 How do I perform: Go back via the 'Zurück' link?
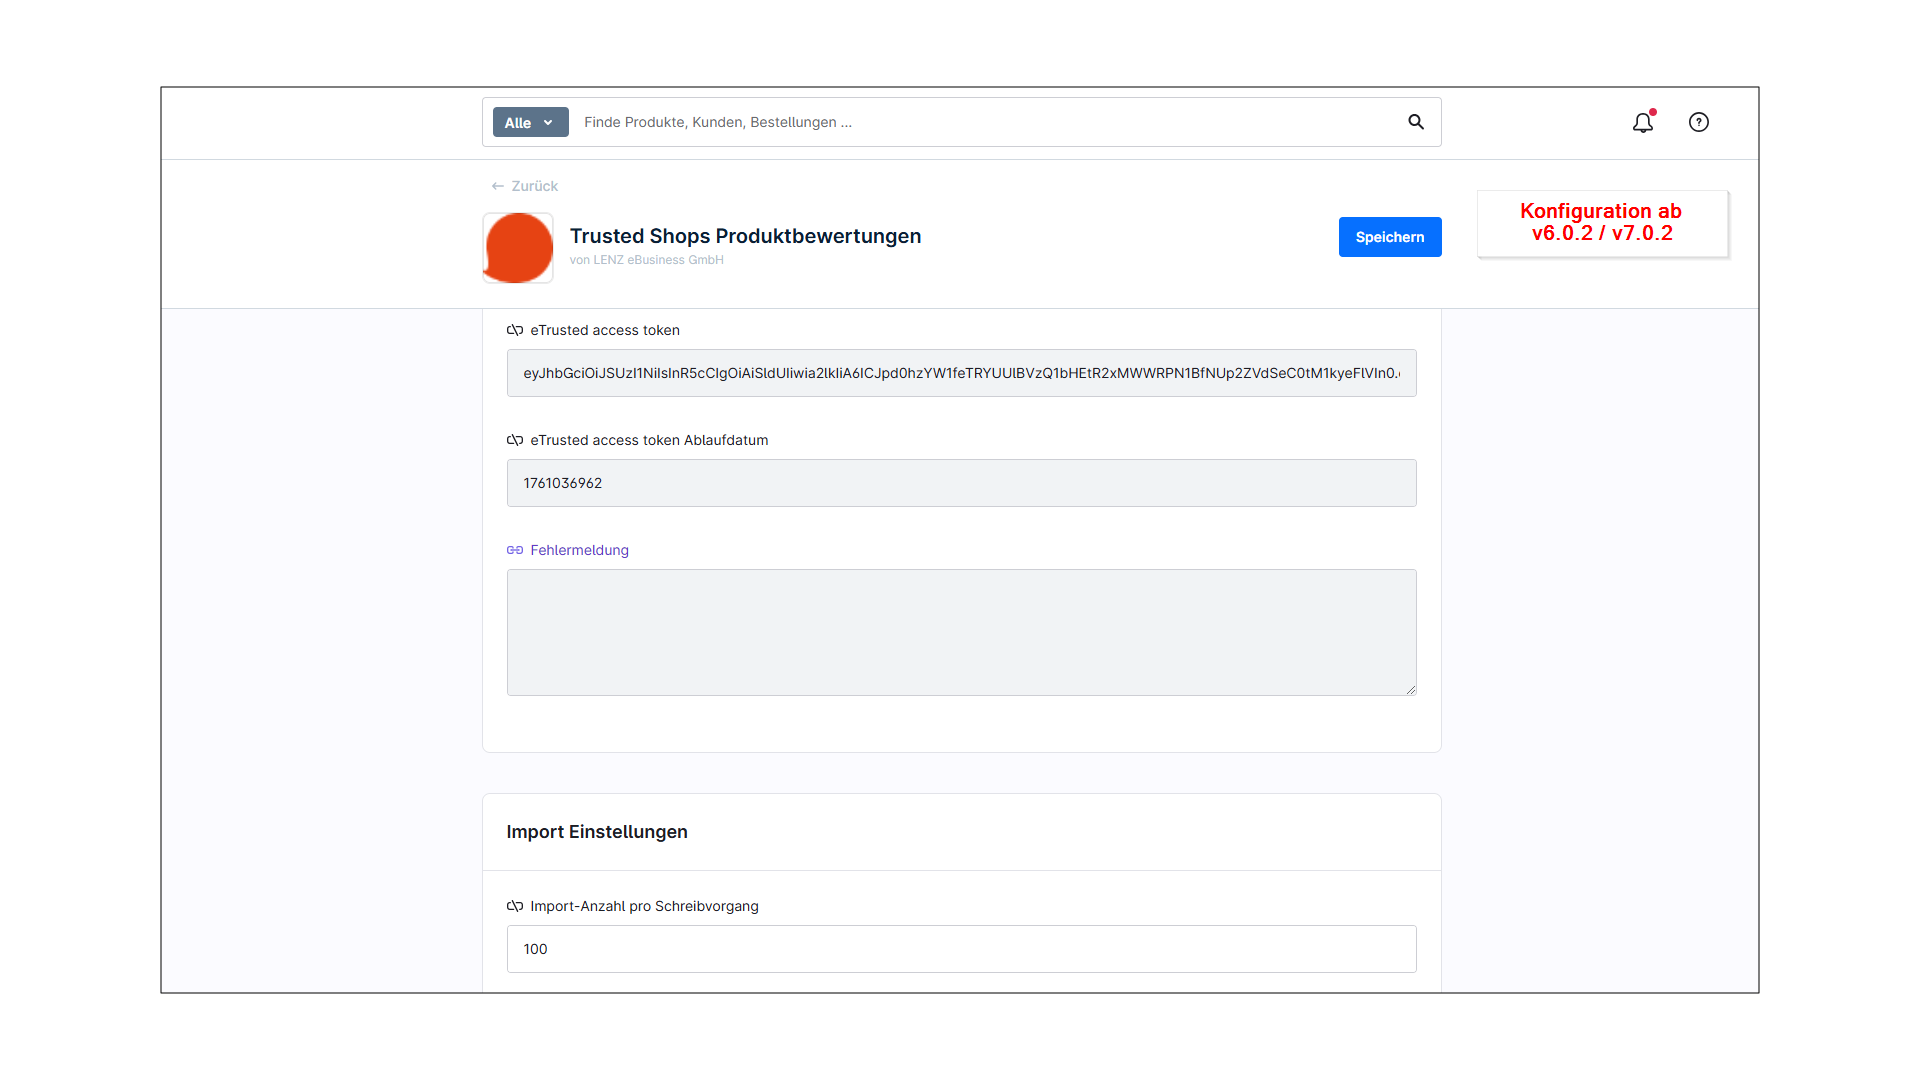pyautogui.click(x=525, y=186)
